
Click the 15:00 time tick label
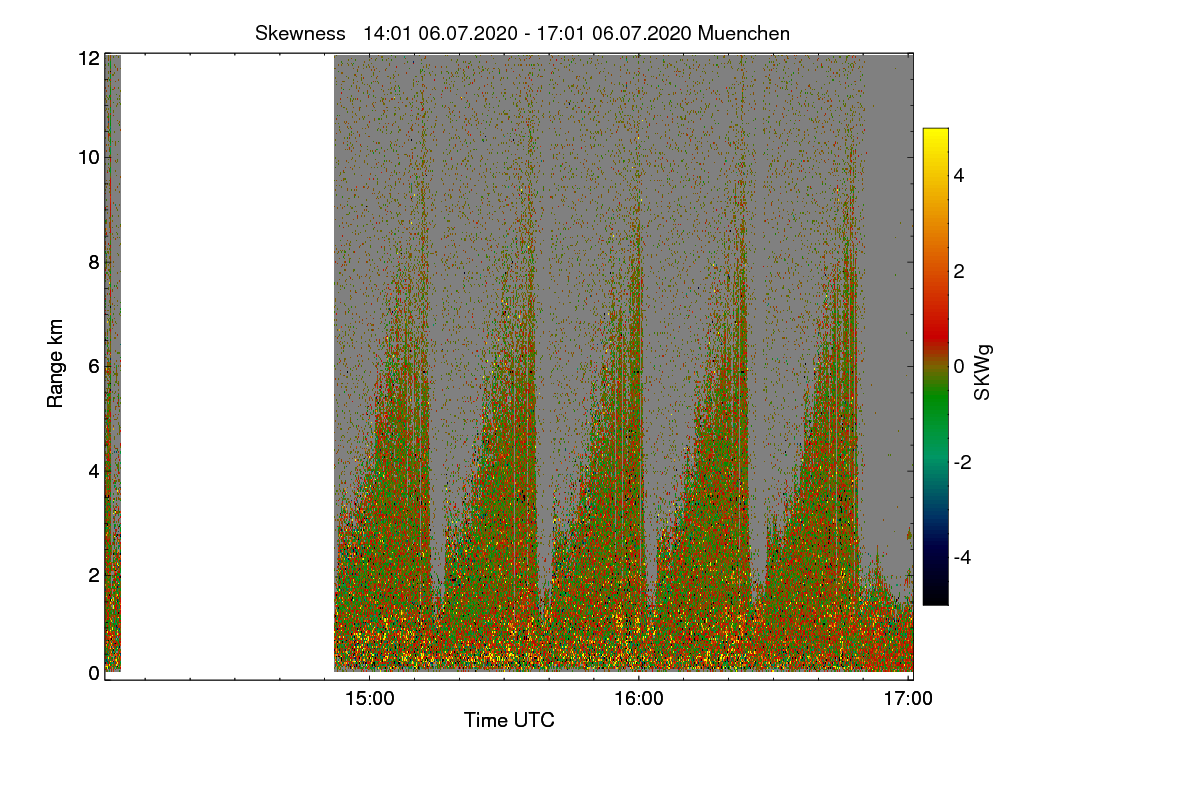tap(369, 699)
